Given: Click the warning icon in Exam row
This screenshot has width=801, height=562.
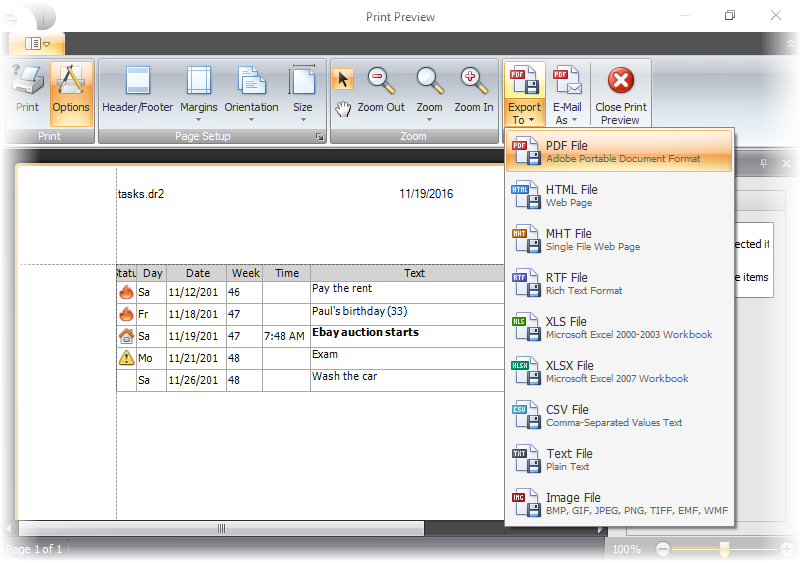Looking at the screenshot, I should pos(126,358).
